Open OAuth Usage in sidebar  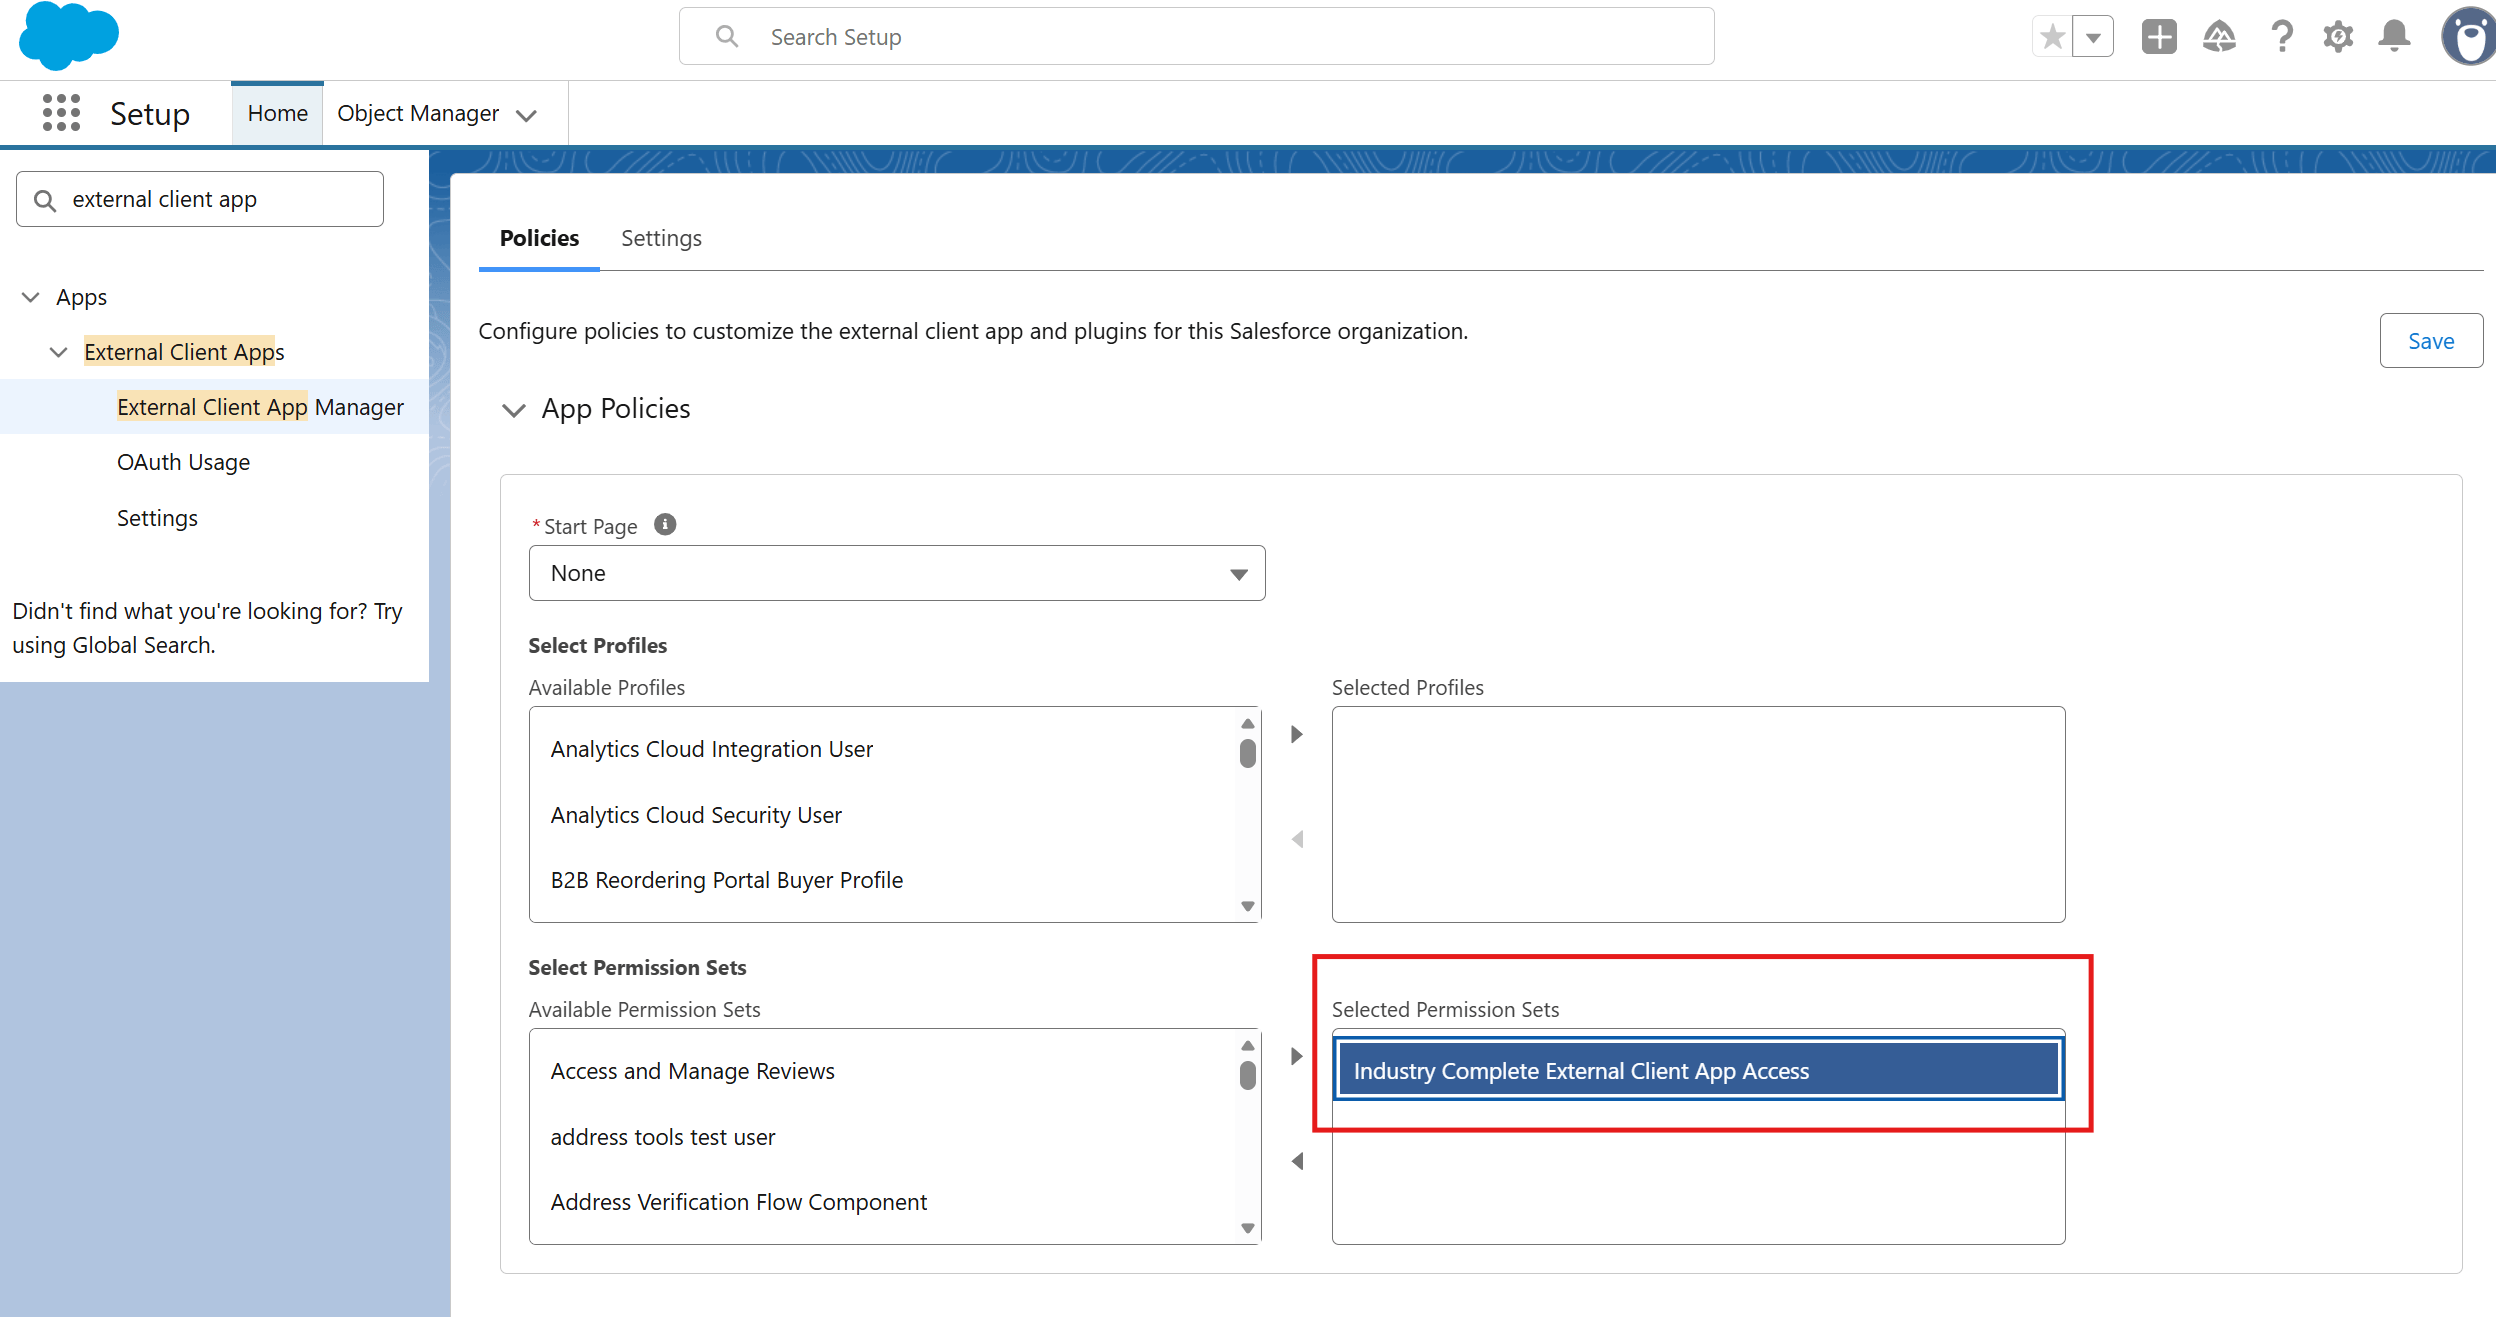pos(183,462)
